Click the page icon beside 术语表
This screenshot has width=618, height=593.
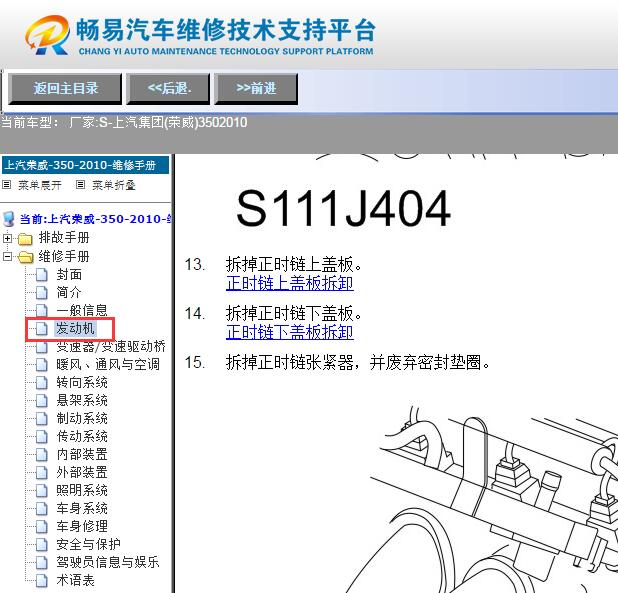pos(42,580)
